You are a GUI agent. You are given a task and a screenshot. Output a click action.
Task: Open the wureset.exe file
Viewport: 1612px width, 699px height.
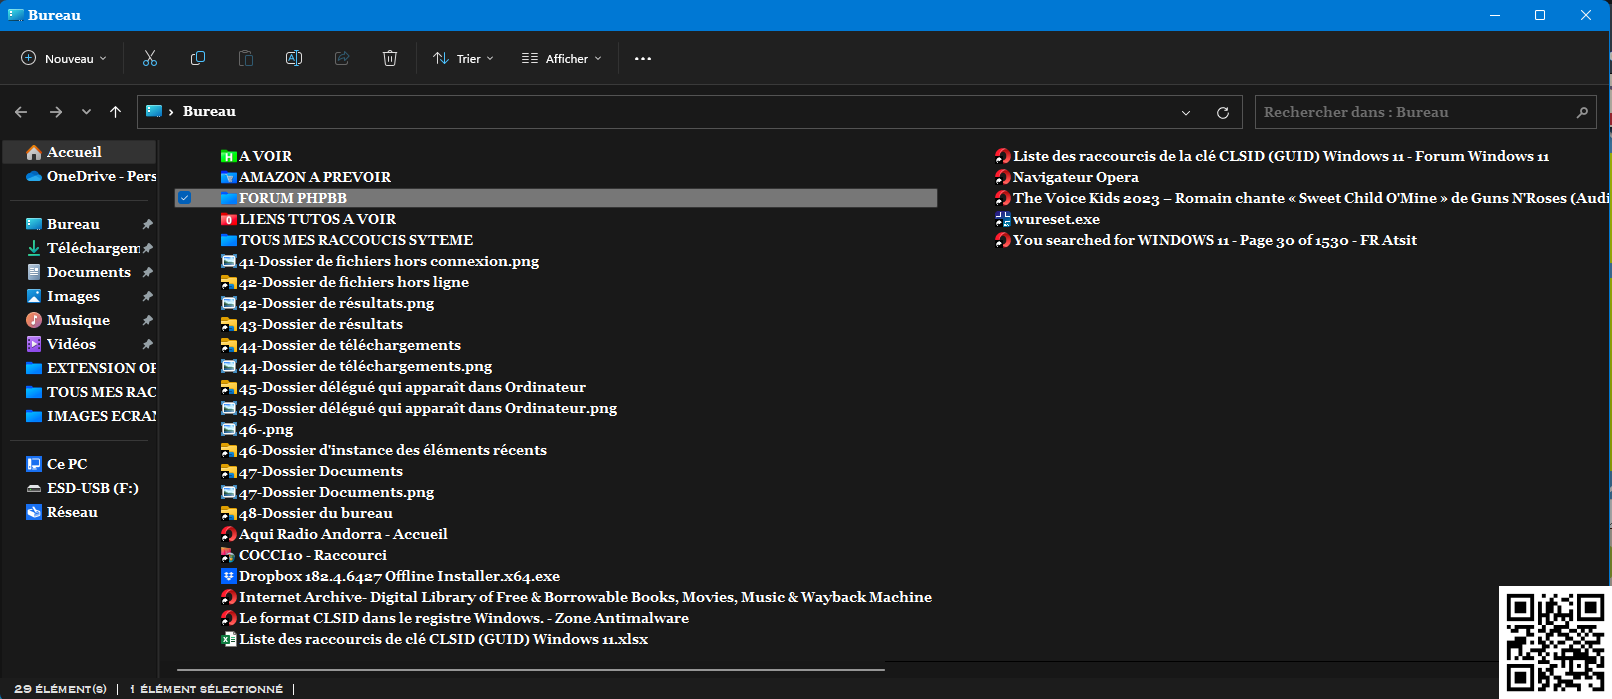(1056, 219)
